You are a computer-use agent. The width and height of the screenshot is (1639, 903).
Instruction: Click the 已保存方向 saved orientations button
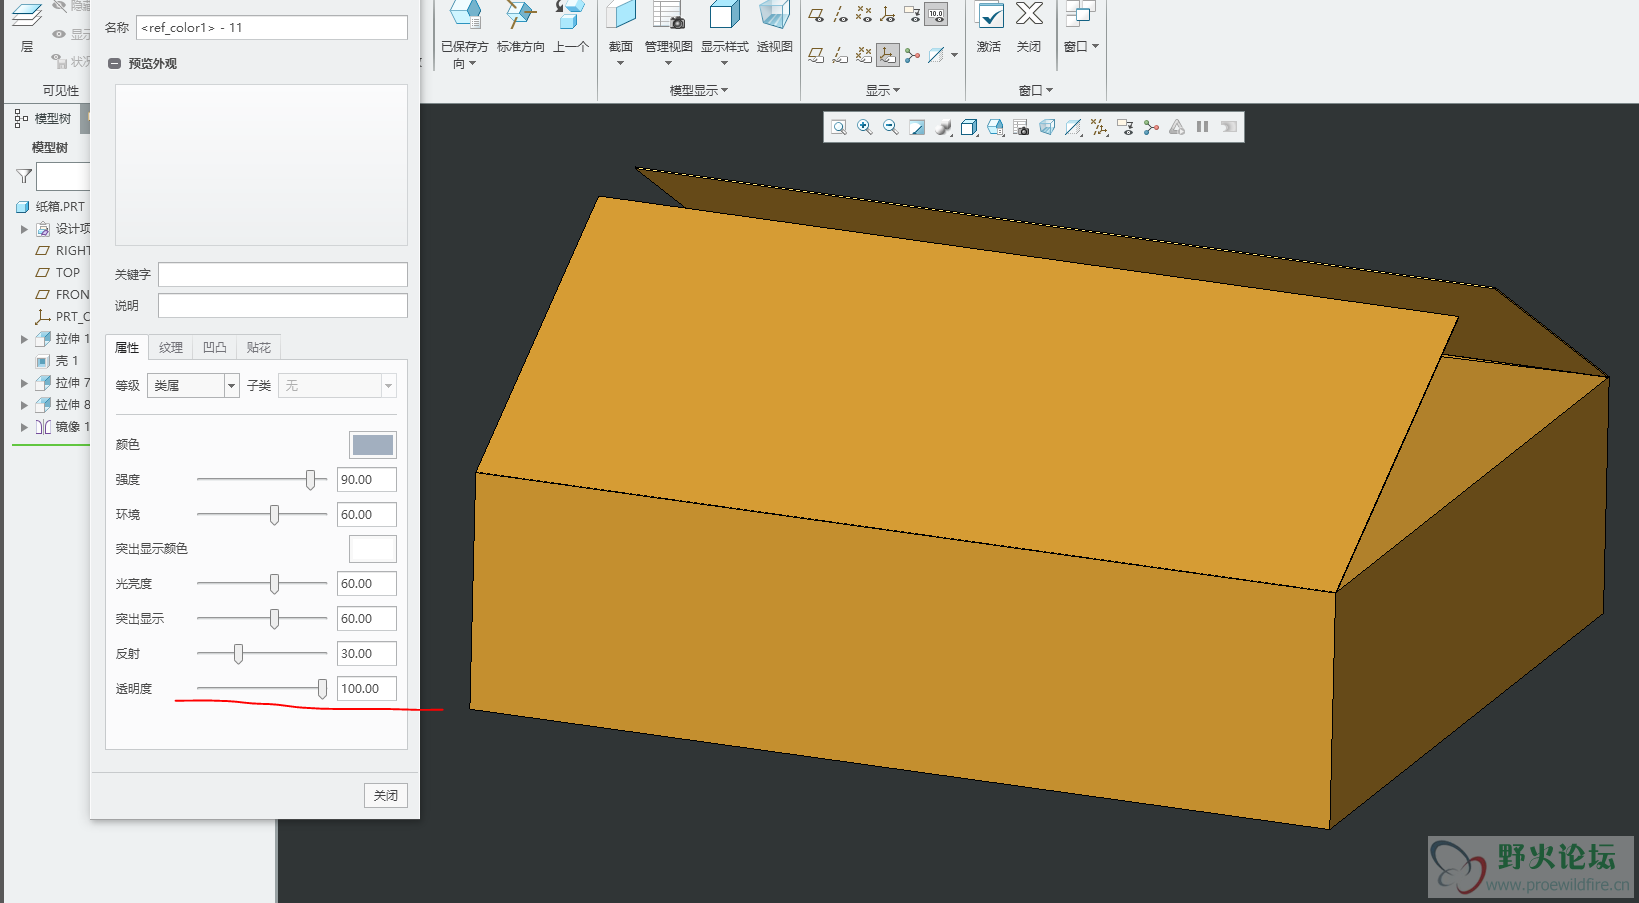[x=465, y=34]
